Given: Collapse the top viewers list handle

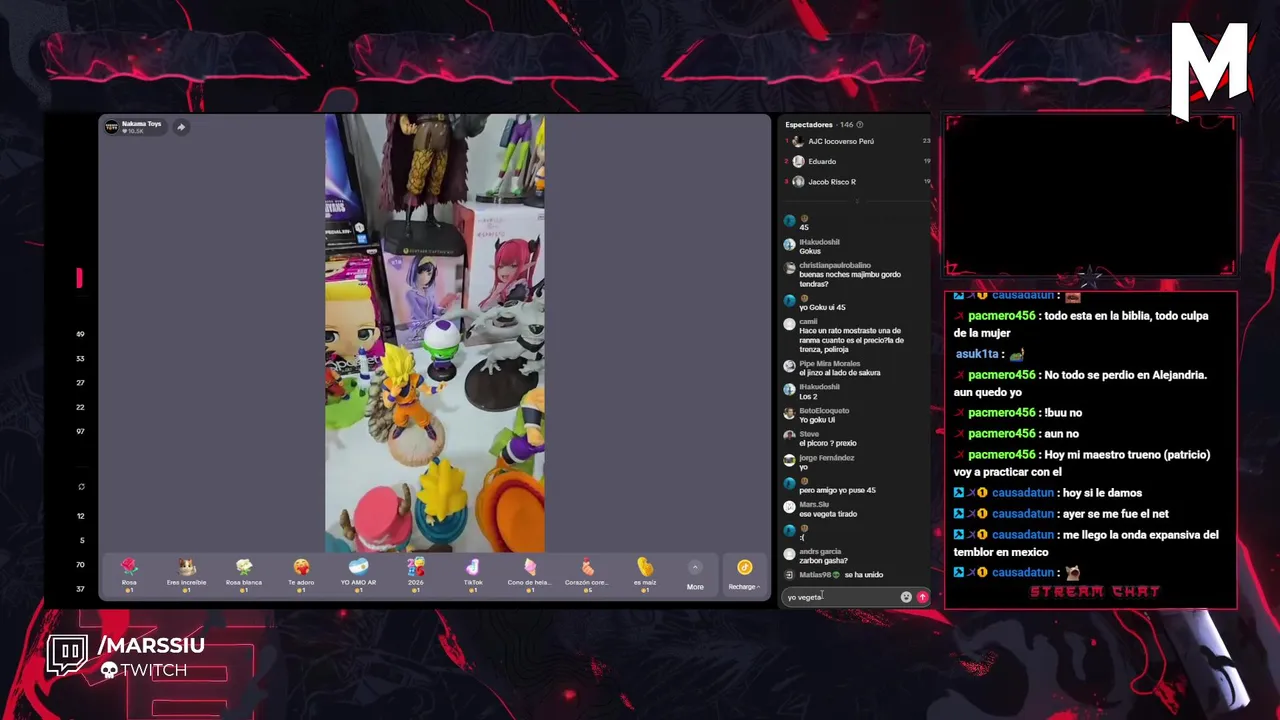Looking at the screenshot, I should coord(857,201).
